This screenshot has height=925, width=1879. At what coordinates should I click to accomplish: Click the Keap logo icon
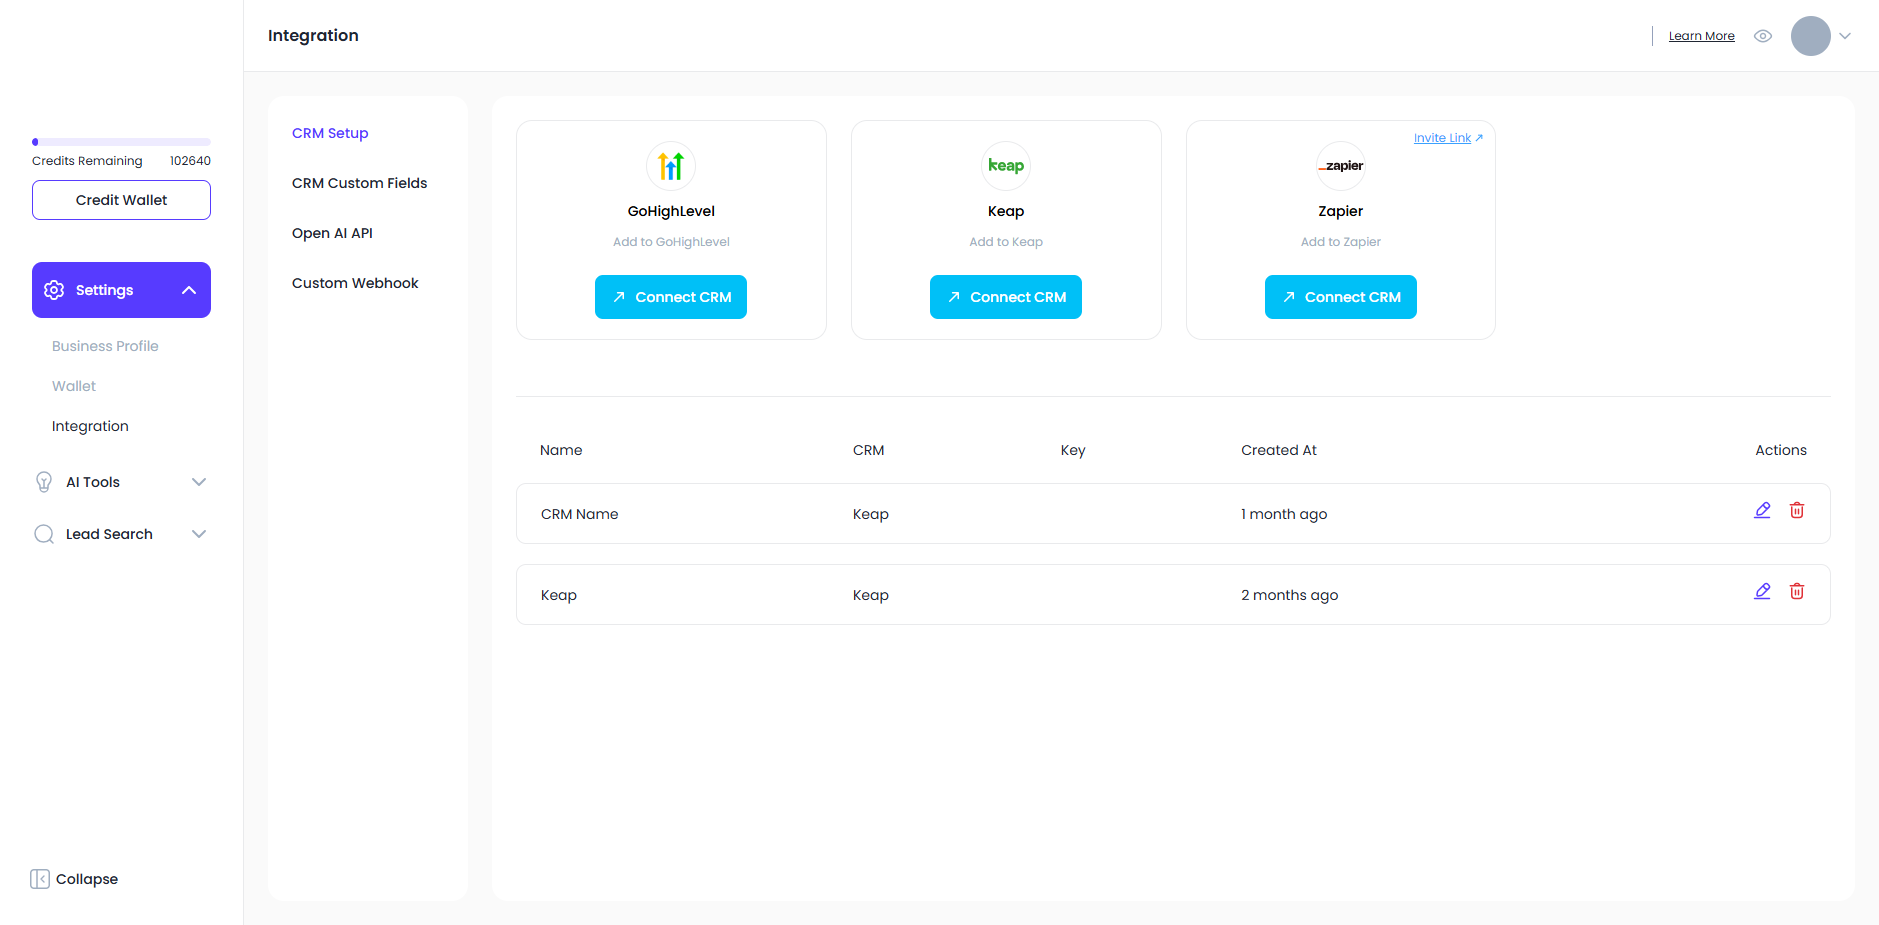(1005, 166)
